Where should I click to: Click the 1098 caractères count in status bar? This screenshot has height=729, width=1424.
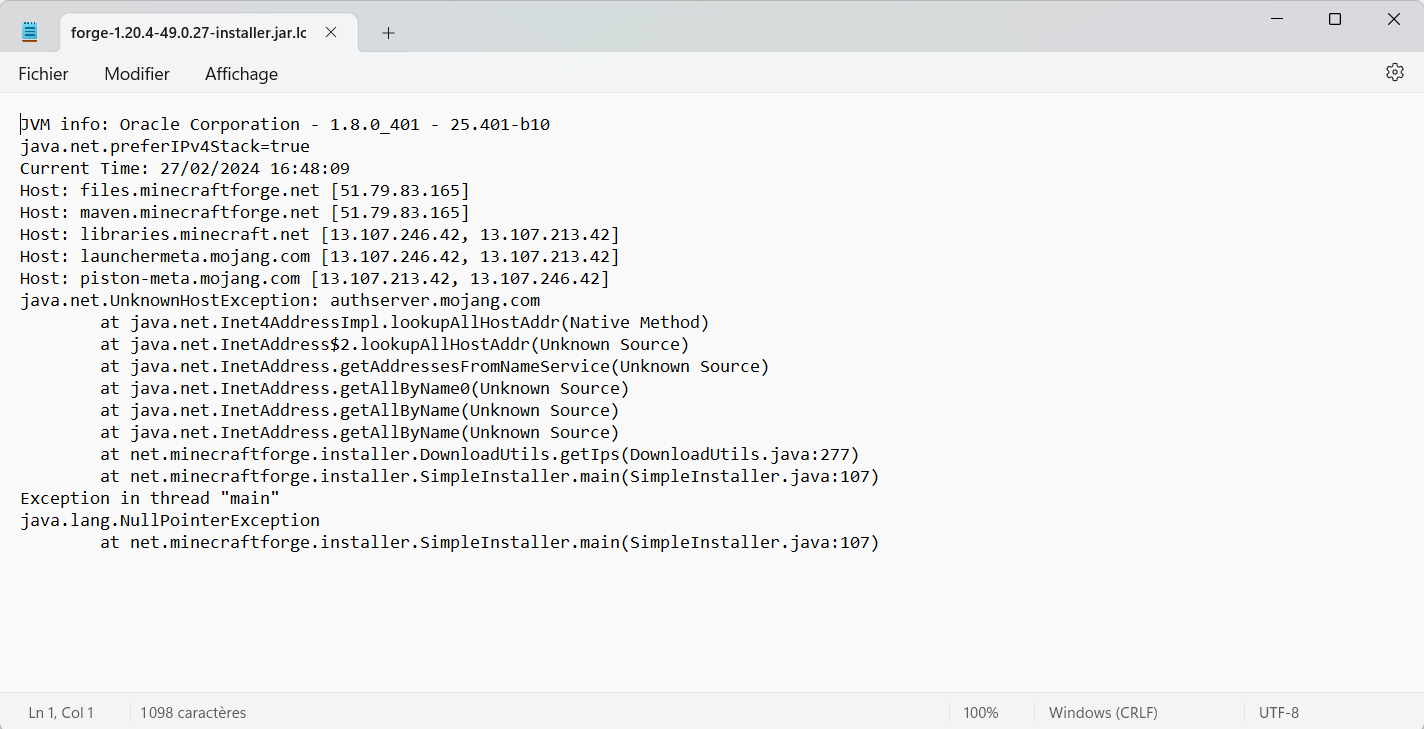pyautogui.click(x=193, y=713)
